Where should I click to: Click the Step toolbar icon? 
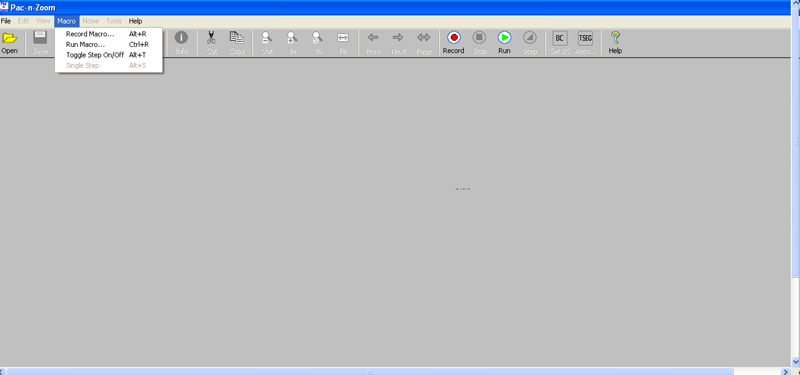click(530, 37)
